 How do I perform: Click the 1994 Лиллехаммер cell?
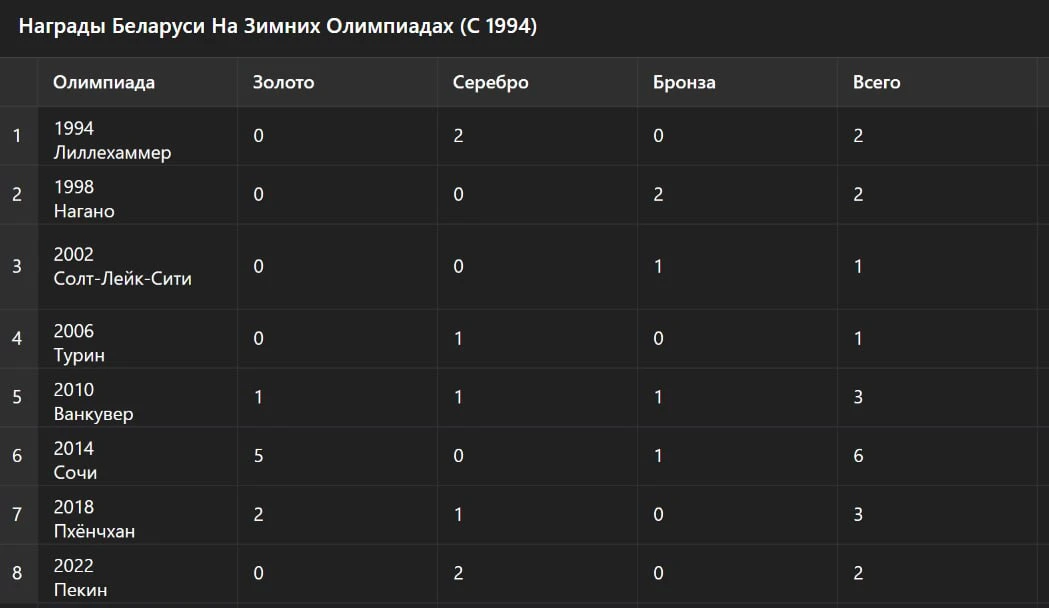[x=112, y=140]
